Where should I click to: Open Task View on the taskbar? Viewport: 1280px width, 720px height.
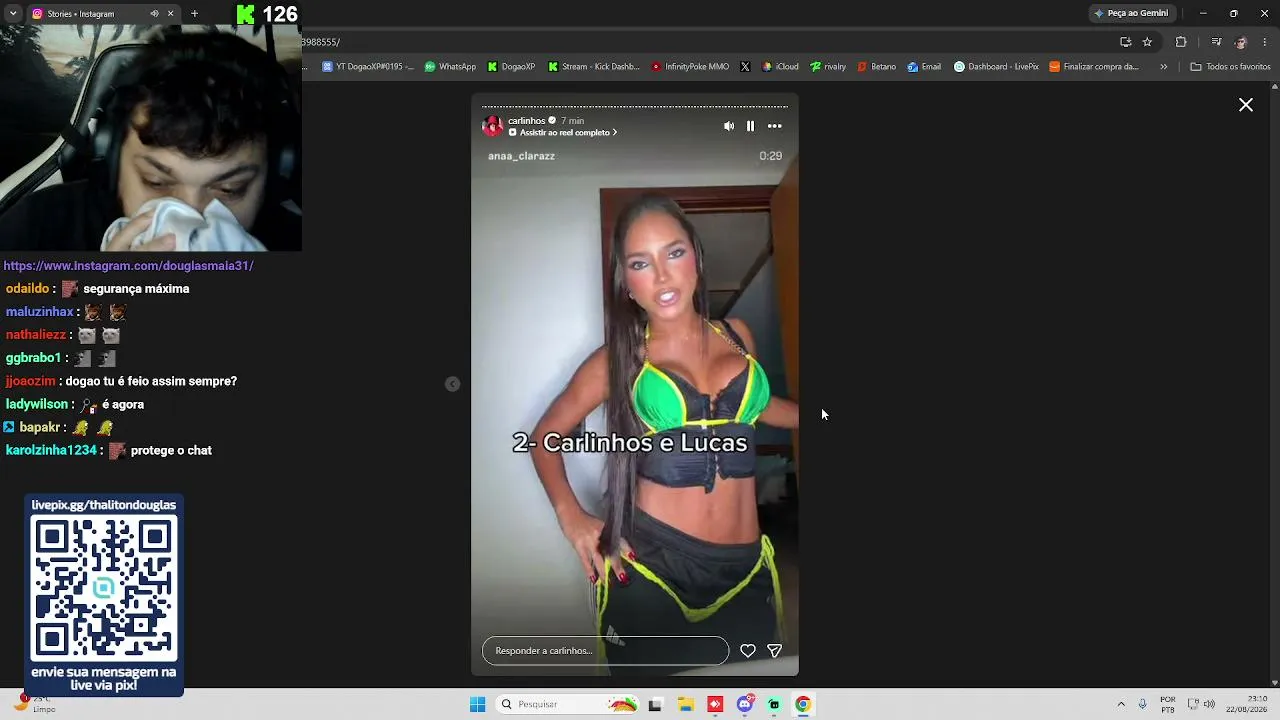pyautogui.click(x=655, y=704)
